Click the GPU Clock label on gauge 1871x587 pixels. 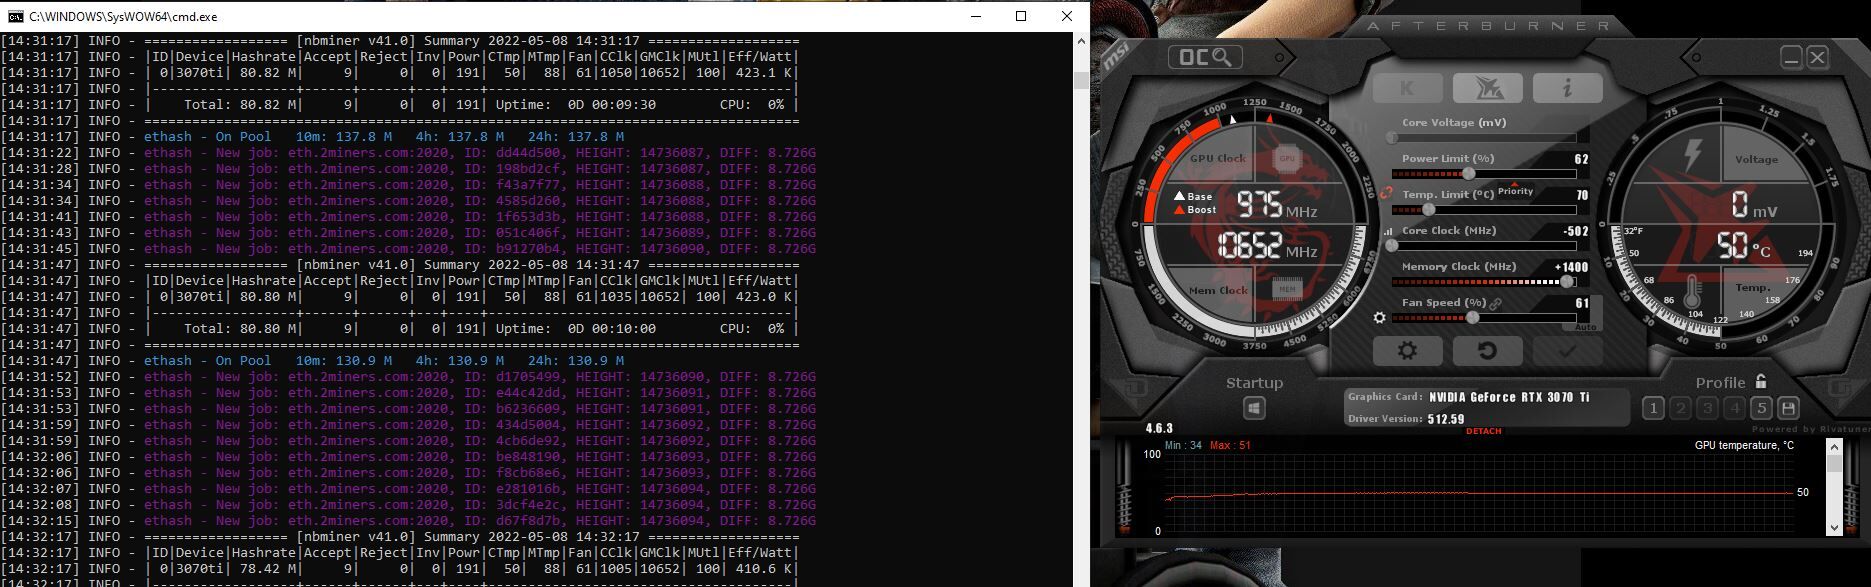pos(1217,158)
